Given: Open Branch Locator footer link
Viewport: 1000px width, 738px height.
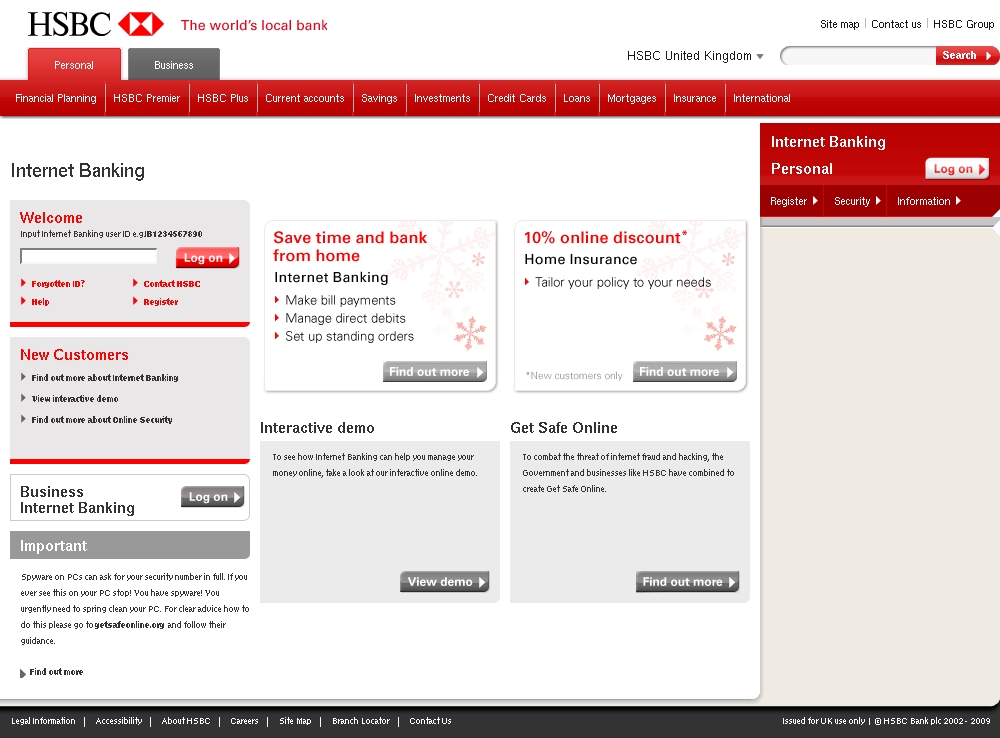Looking at the screenshot, I should [361, 721].
